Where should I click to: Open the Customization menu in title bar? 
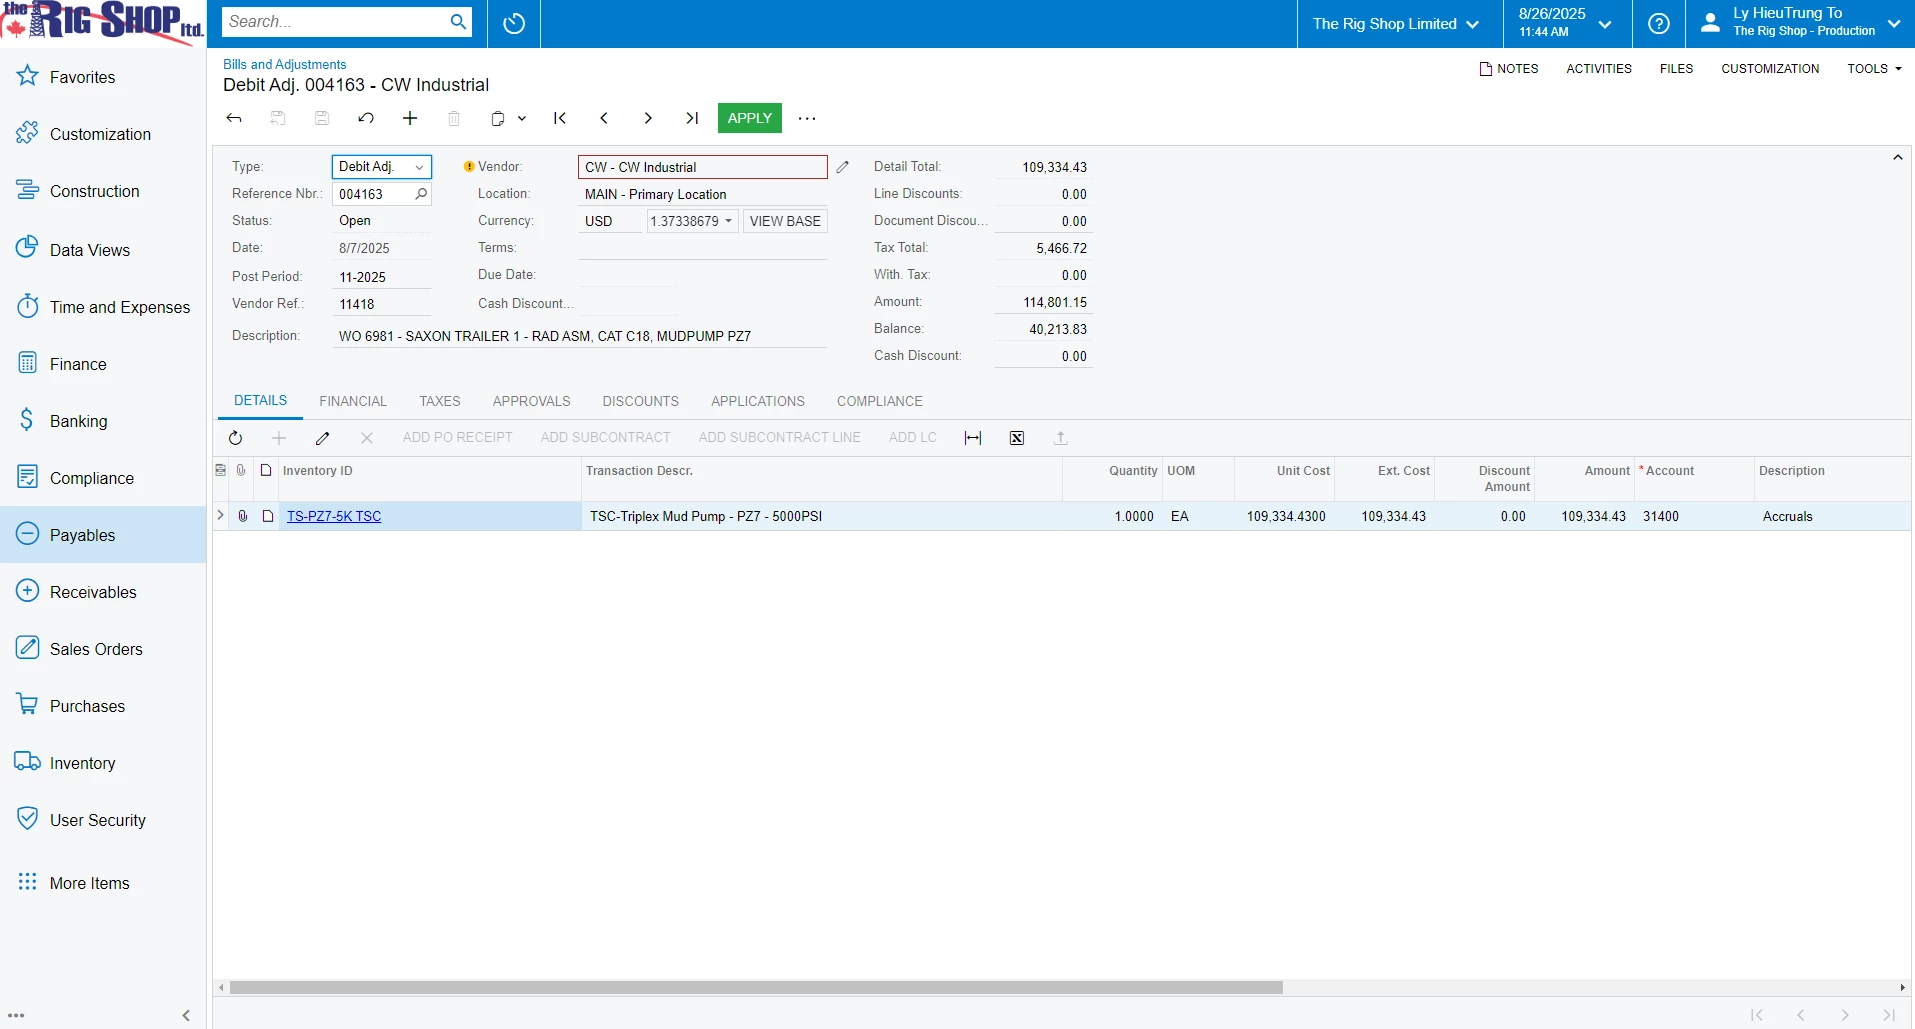coord(1770,69)
